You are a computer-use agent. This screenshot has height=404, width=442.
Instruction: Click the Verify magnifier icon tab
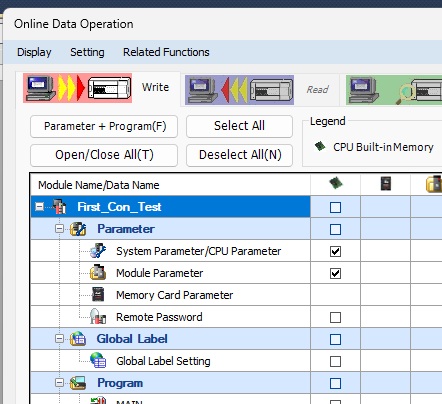point(394,90)
